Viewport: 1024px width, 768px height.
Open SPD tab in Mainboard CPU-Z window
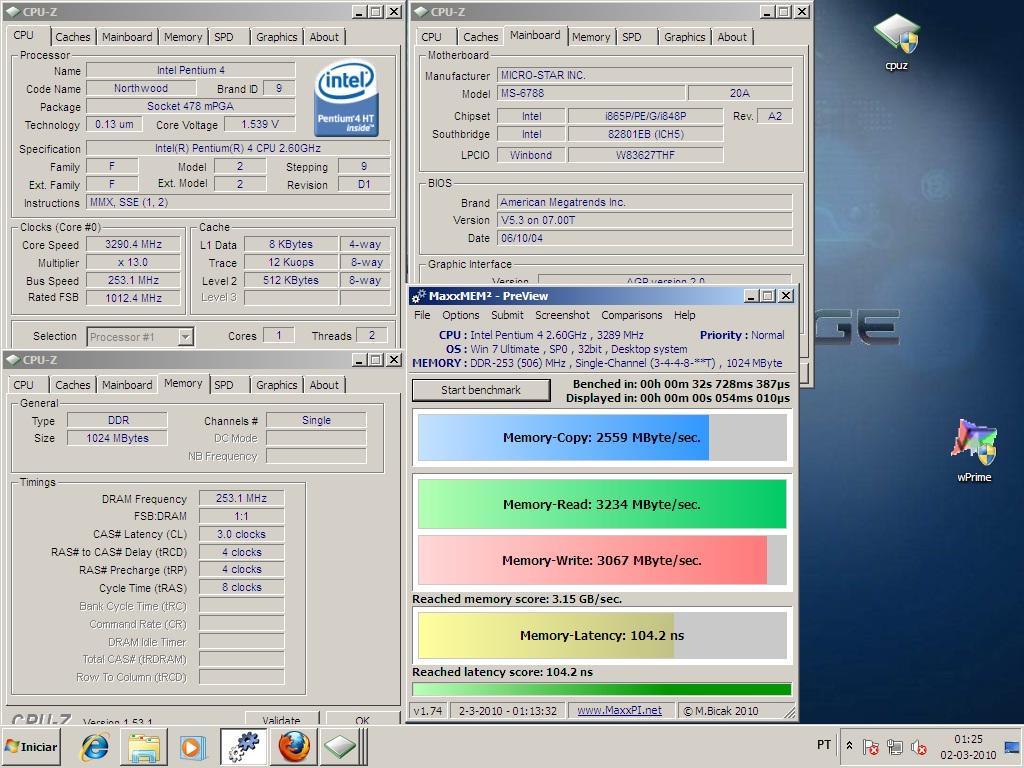point(632,37)
